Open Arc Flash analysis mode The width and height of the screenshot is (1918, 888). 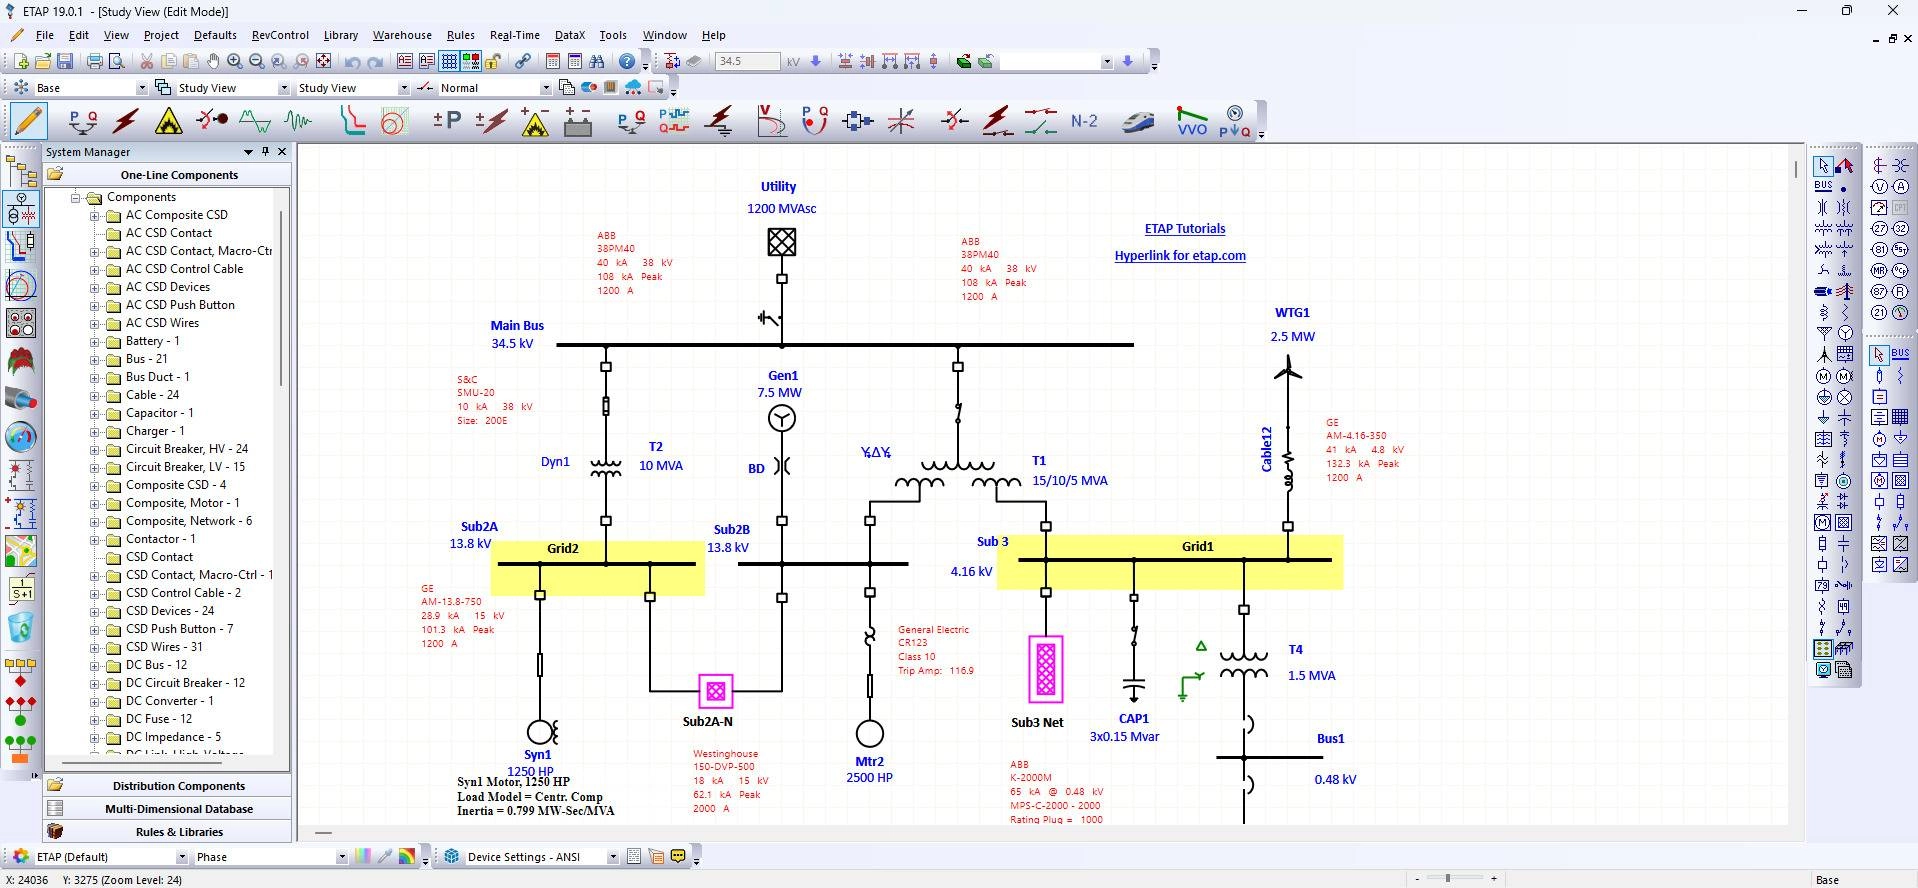(169, 122)
